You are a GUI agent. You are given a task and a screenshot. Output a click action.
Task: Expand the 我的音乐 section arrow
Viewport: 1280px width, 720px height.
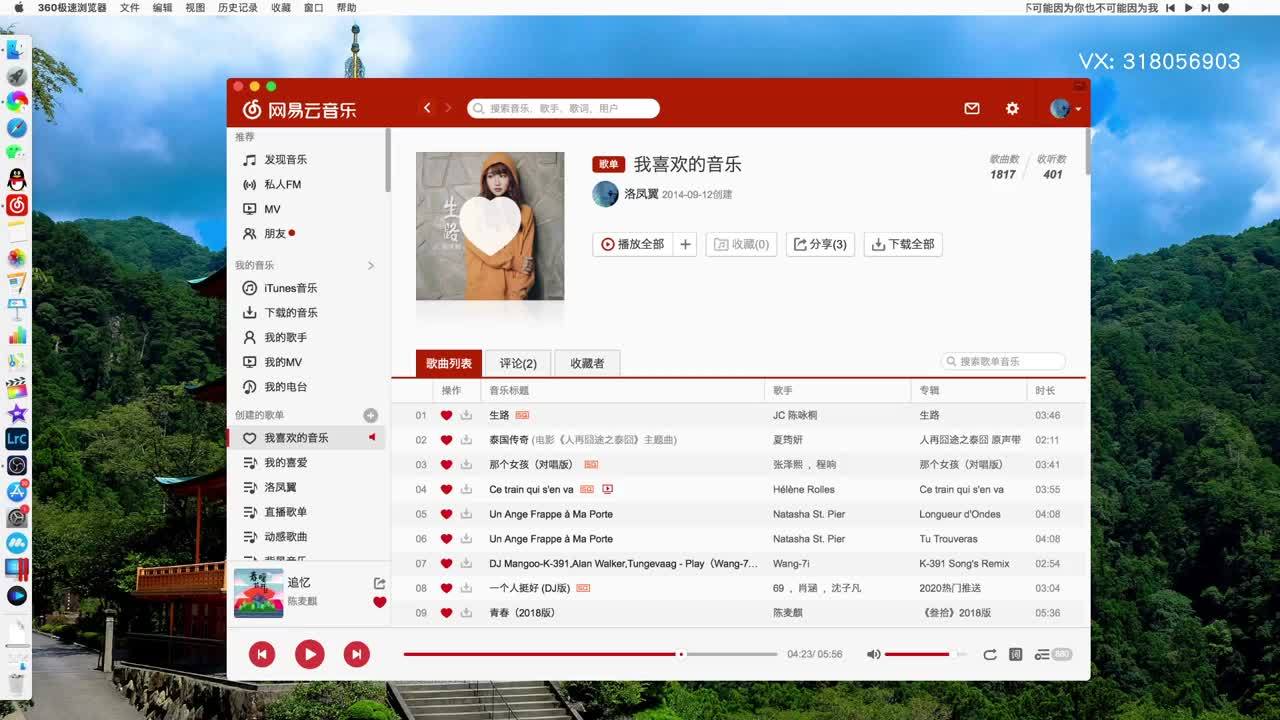point(371,265)
